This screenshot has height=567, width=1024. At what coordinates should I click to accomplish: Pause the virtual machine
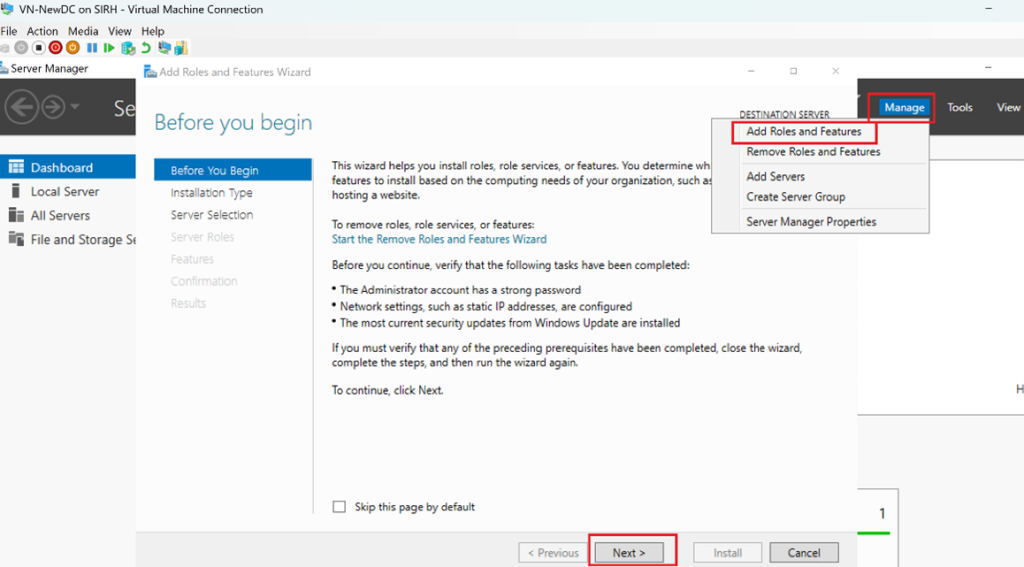pos(92,48)
